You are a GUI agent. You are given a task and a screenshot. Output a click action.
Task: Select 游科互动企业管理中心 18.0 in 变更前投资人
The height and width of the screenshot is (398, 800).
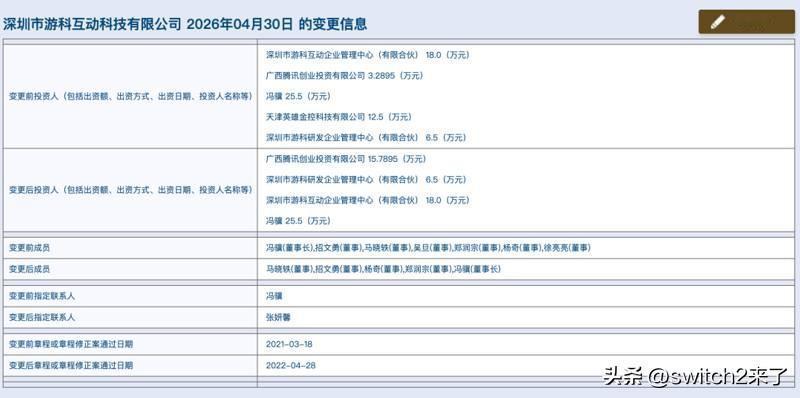367,55
